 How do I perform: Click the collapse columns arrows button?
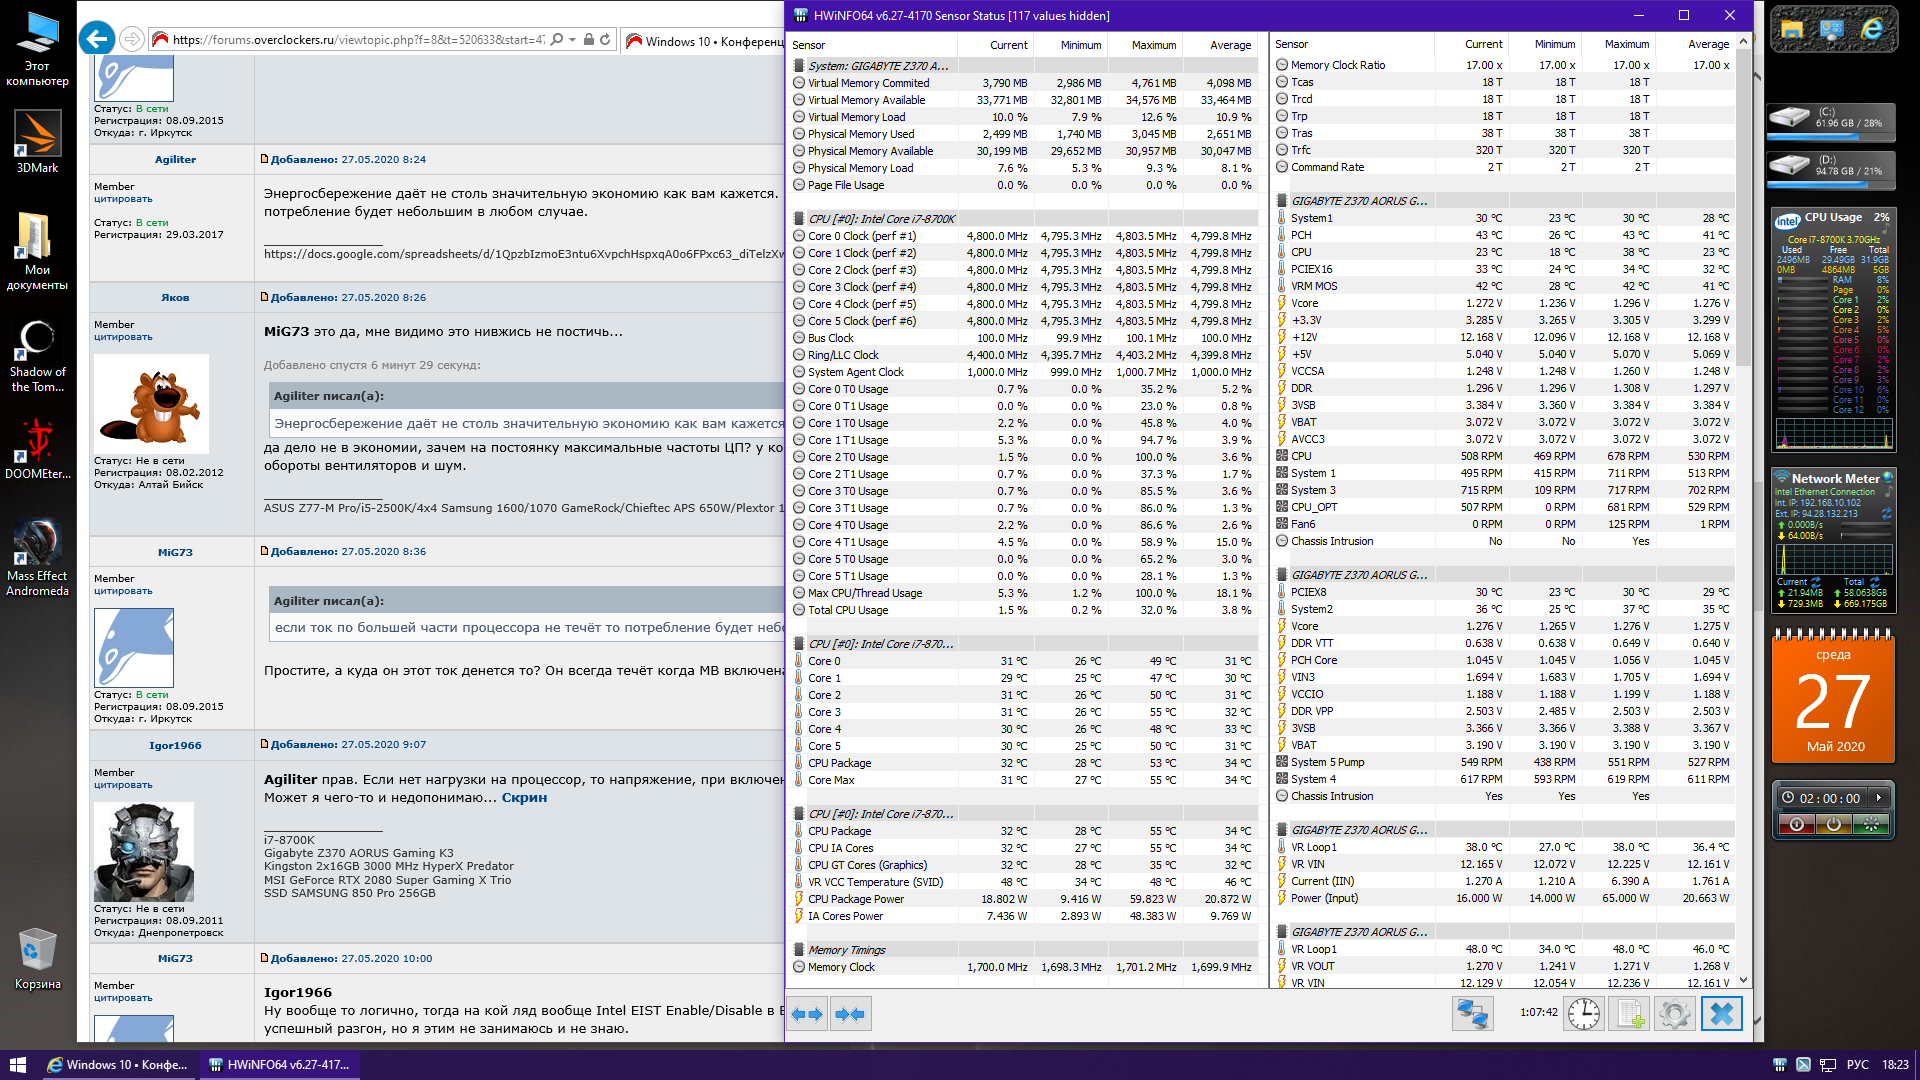click(x=850, y=1014)
